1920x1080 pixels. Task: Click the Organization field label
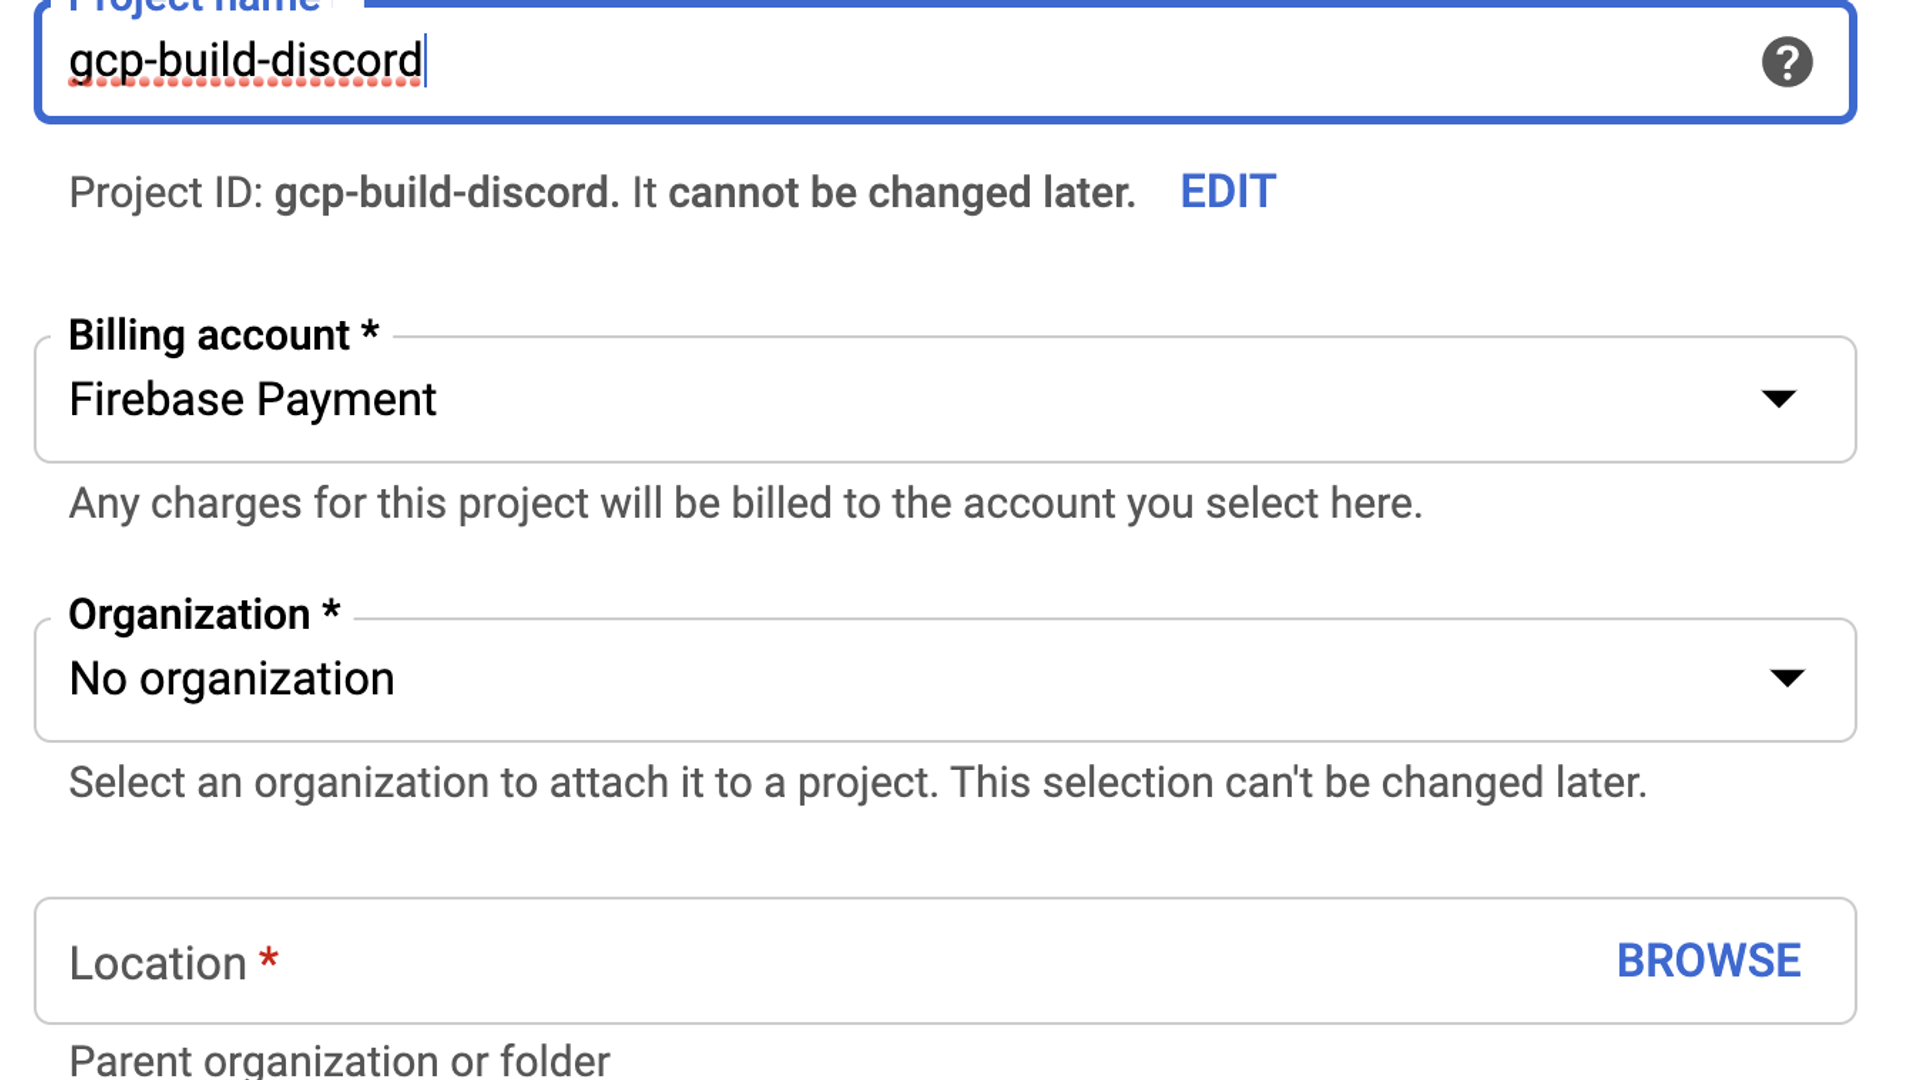coord(189,615)
